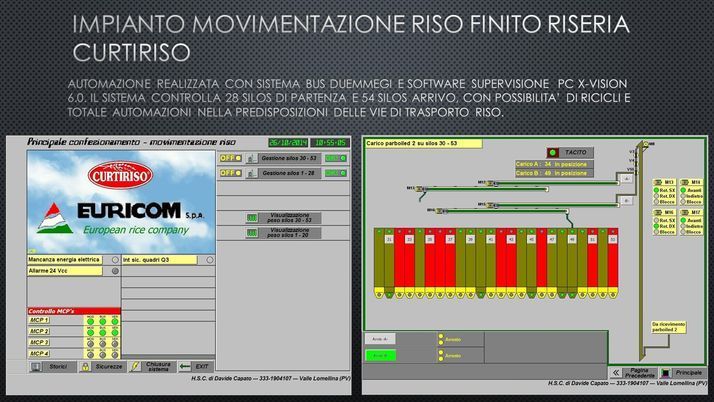Click green status indicator right of Gestione silos 1 - 28

[336, 173]
